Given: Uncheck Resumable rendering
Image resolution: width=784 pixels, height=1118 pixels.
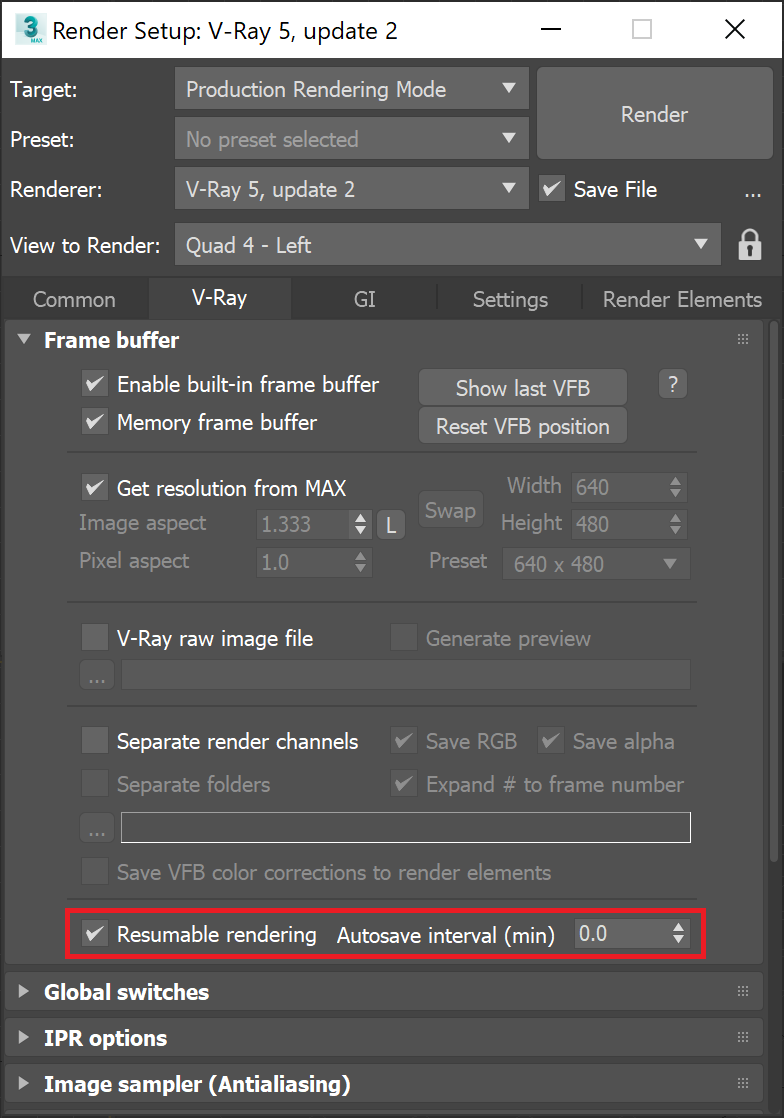Looking at the screenshot, I should click(x=94, y=934).
